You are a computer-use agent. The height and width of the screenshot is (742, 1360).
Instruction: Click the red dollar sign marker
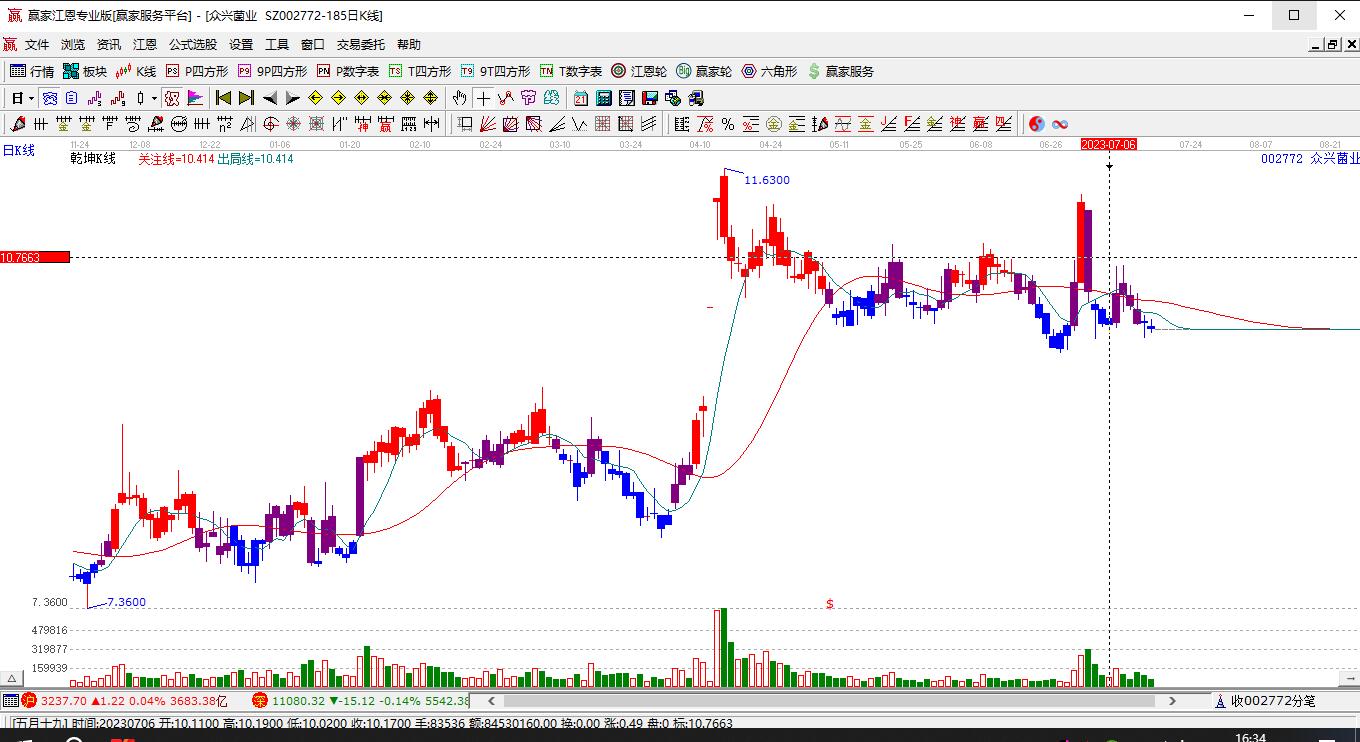(830, 604)
